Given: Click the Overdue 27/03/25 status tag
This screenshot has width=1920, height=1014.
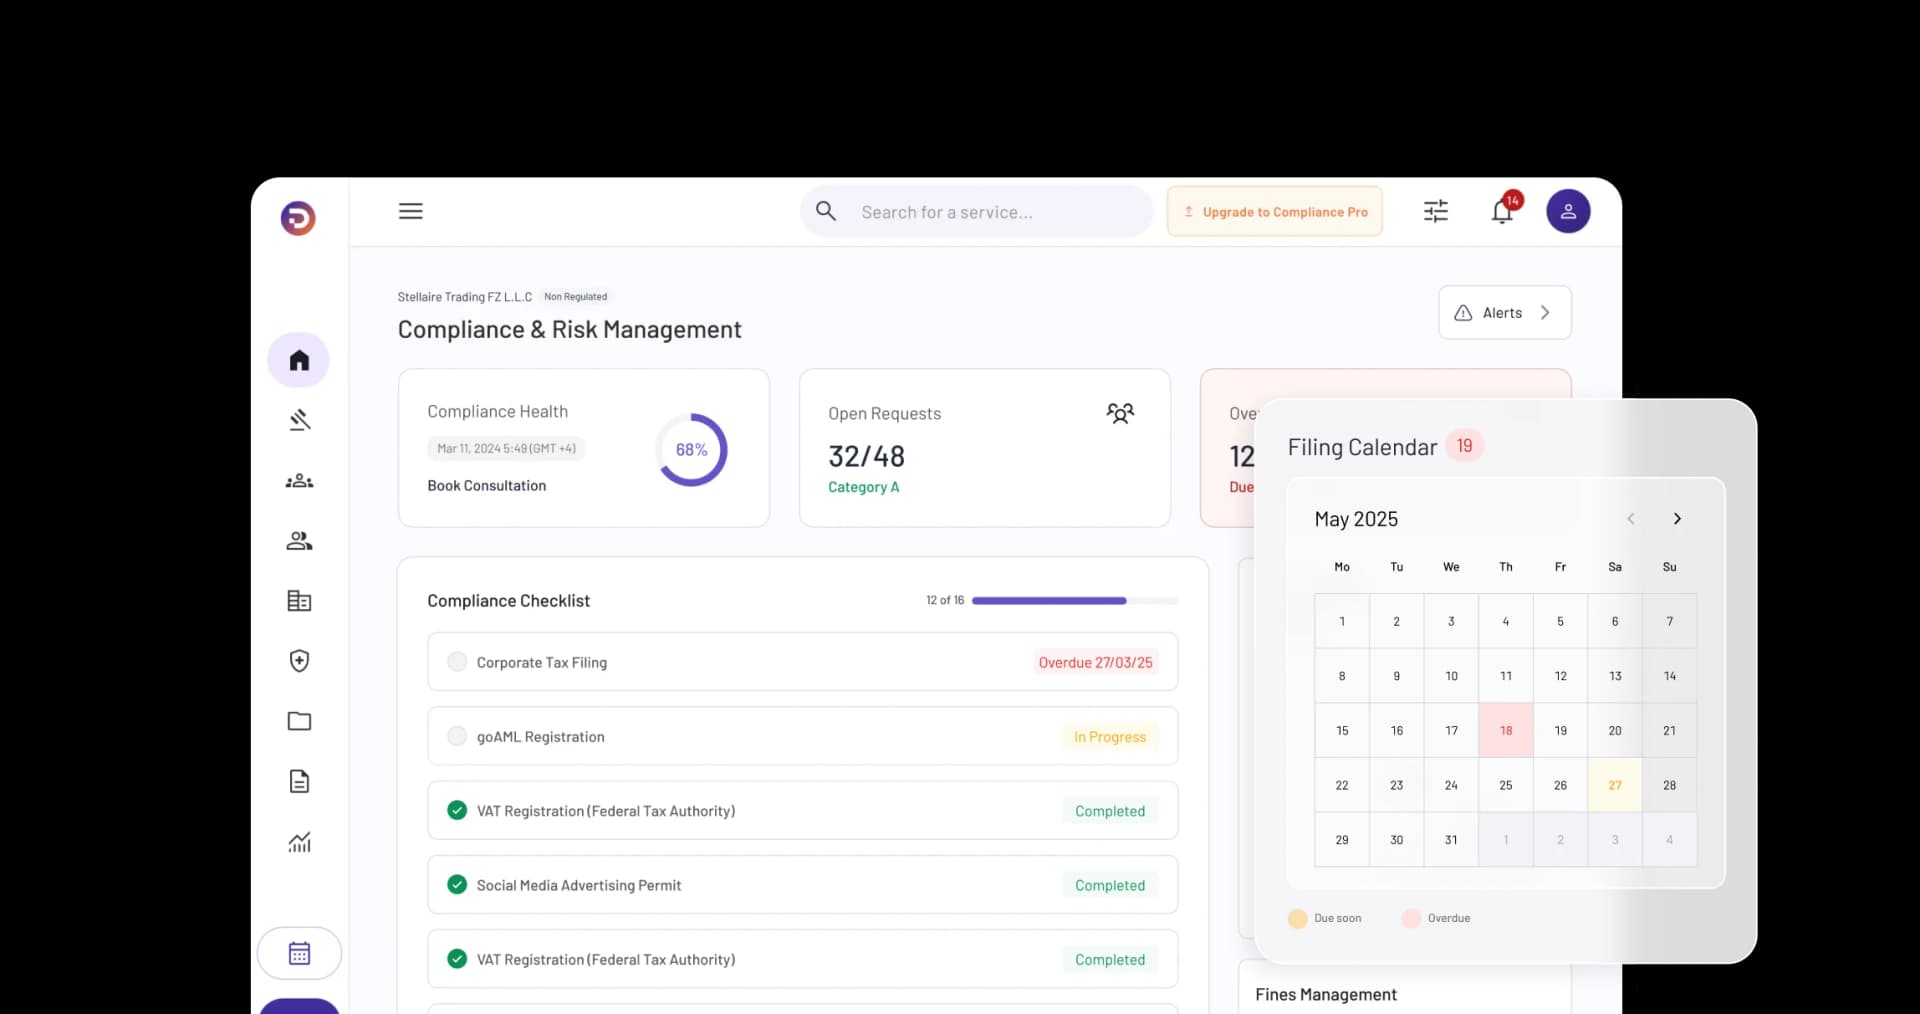Looking at the screenshot, I should (1095, 662).
